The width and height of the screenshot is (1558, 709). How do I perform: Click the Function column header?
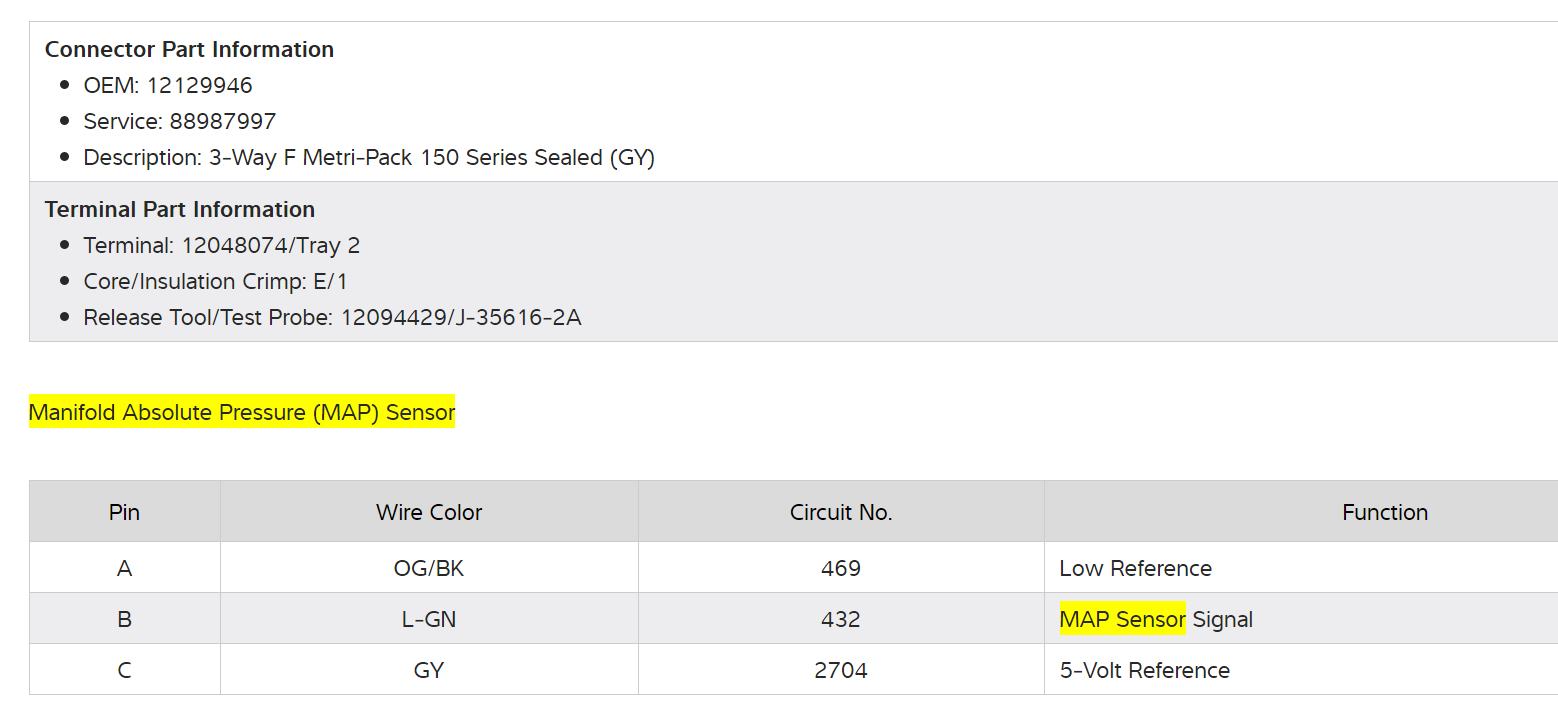1384,513
